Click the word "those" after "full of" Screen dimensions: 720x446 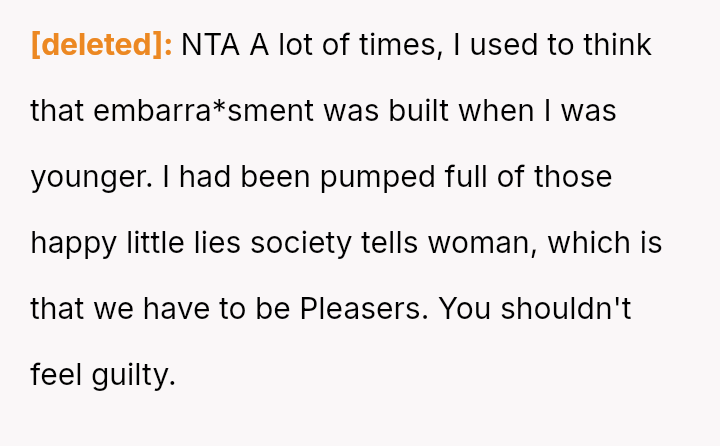[572, 177]
